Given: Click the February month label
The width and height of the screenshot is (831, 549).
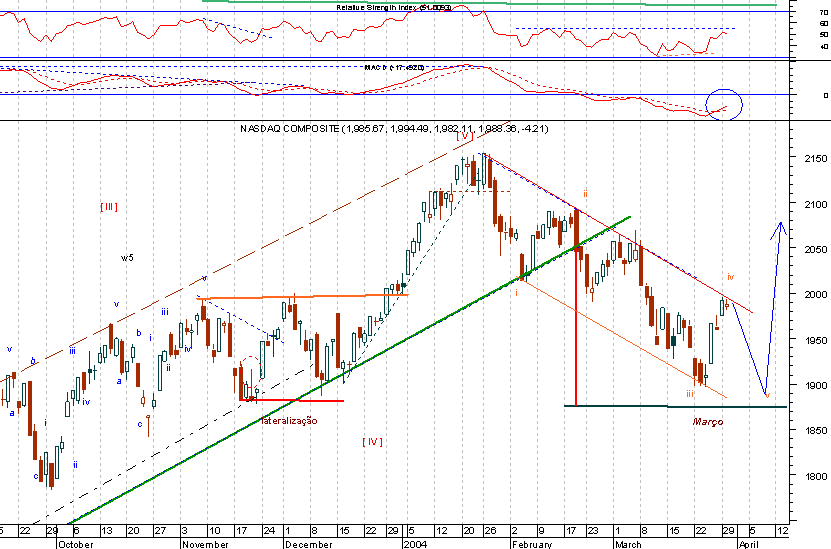Looking at the screenshot, I should pyautogui.click(x=532, y=544).
